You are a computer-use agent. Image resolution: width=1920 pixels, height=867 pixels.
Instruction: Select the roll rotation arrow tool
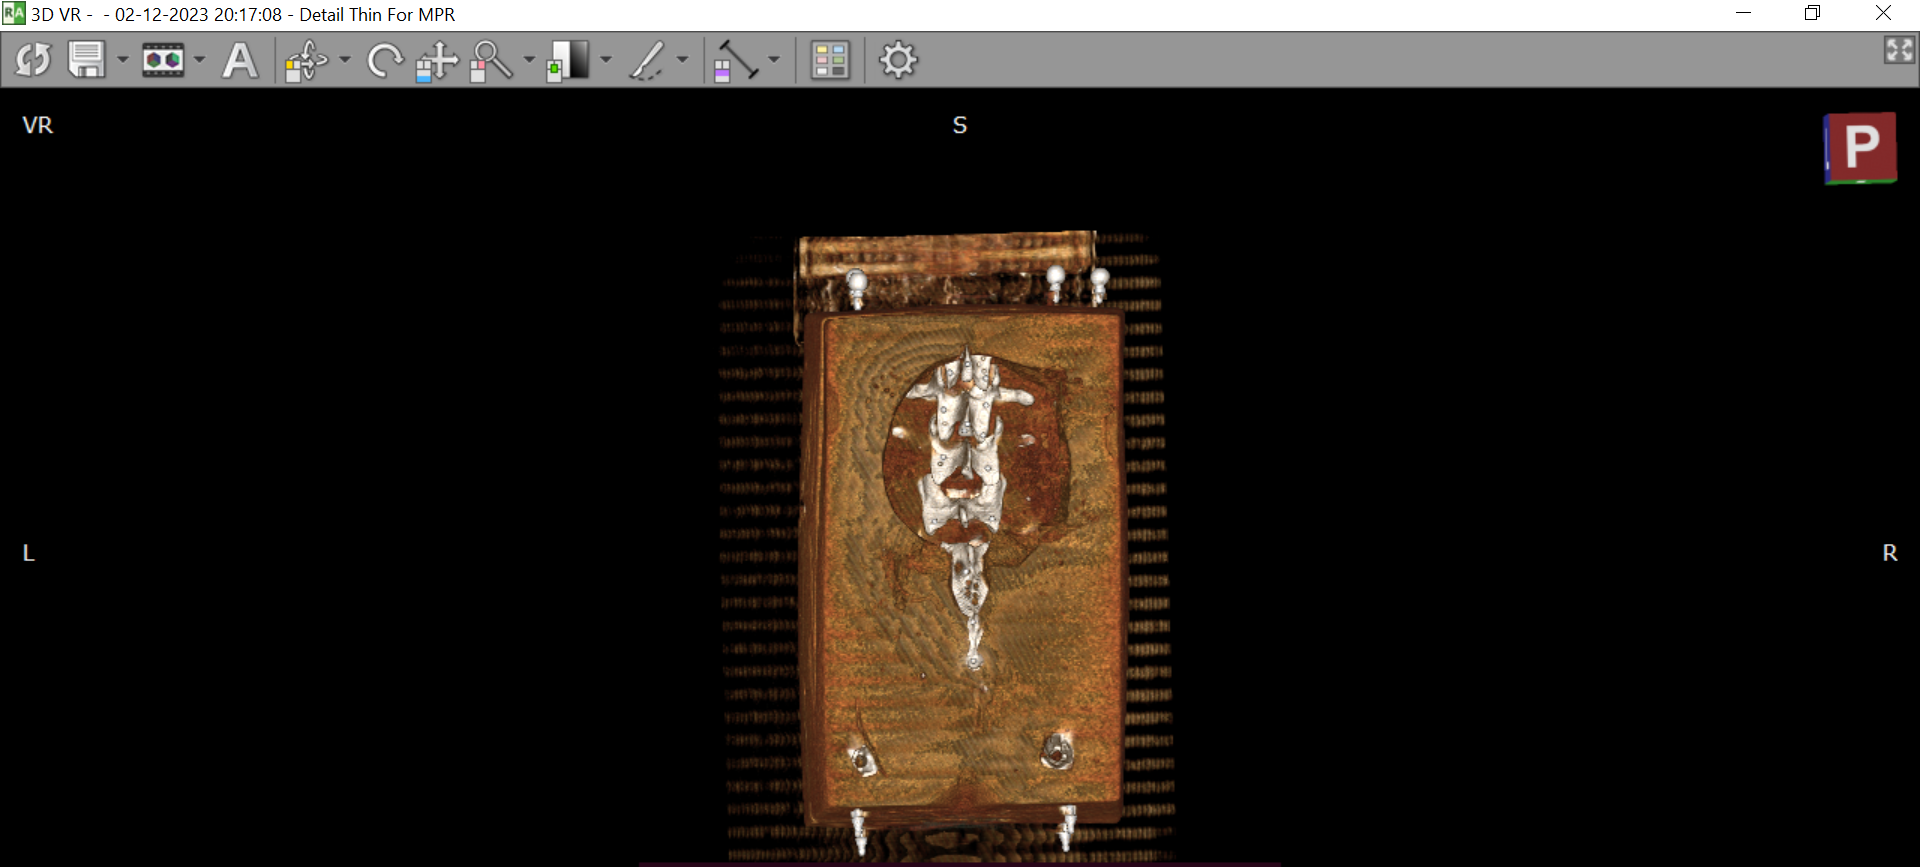[x=384, y=60]
